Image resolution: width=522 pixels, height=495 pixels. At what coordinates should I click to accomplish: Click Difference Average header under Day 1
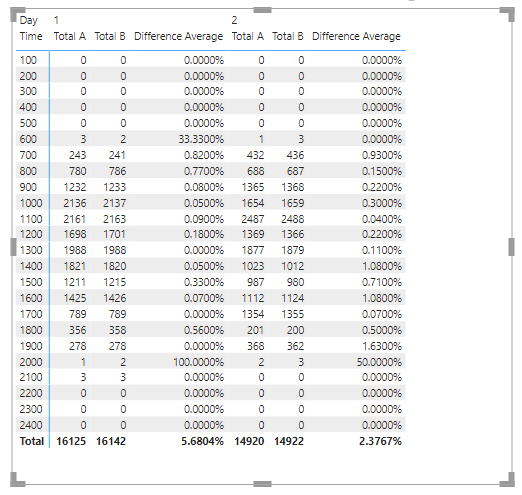[178, 36]
